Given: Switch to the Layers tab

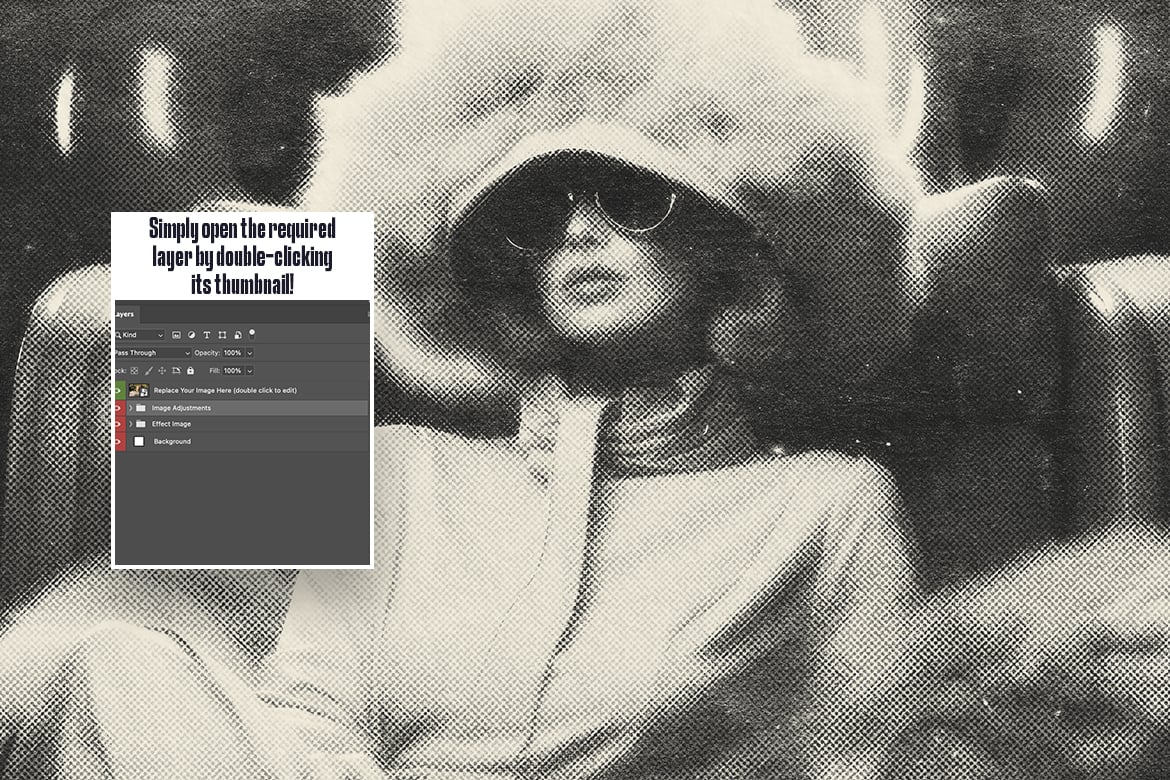Looking at the screenshot, I should click(x=125, y=314).
